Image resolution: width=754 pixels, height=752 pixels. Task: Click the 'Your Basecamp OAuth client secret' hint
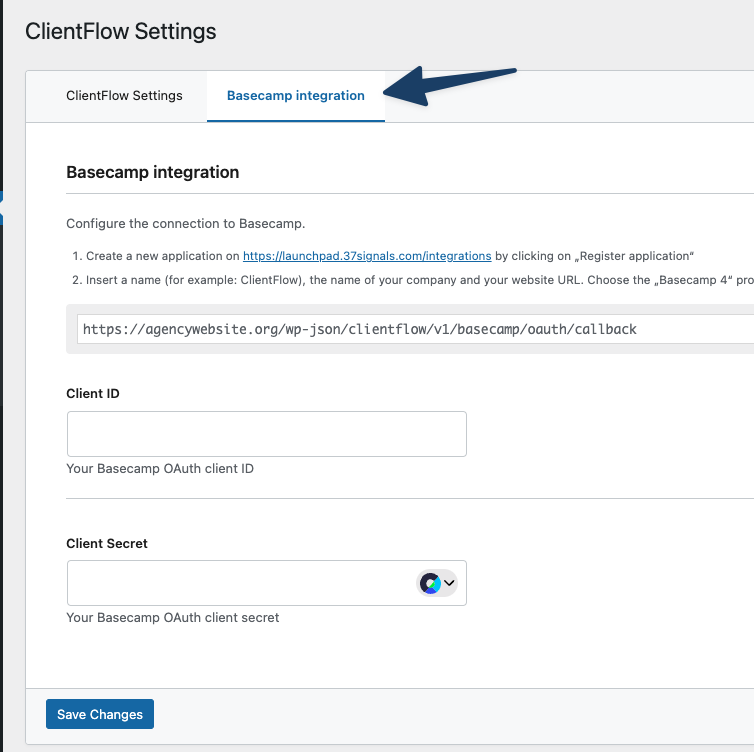tap(173, 617)
